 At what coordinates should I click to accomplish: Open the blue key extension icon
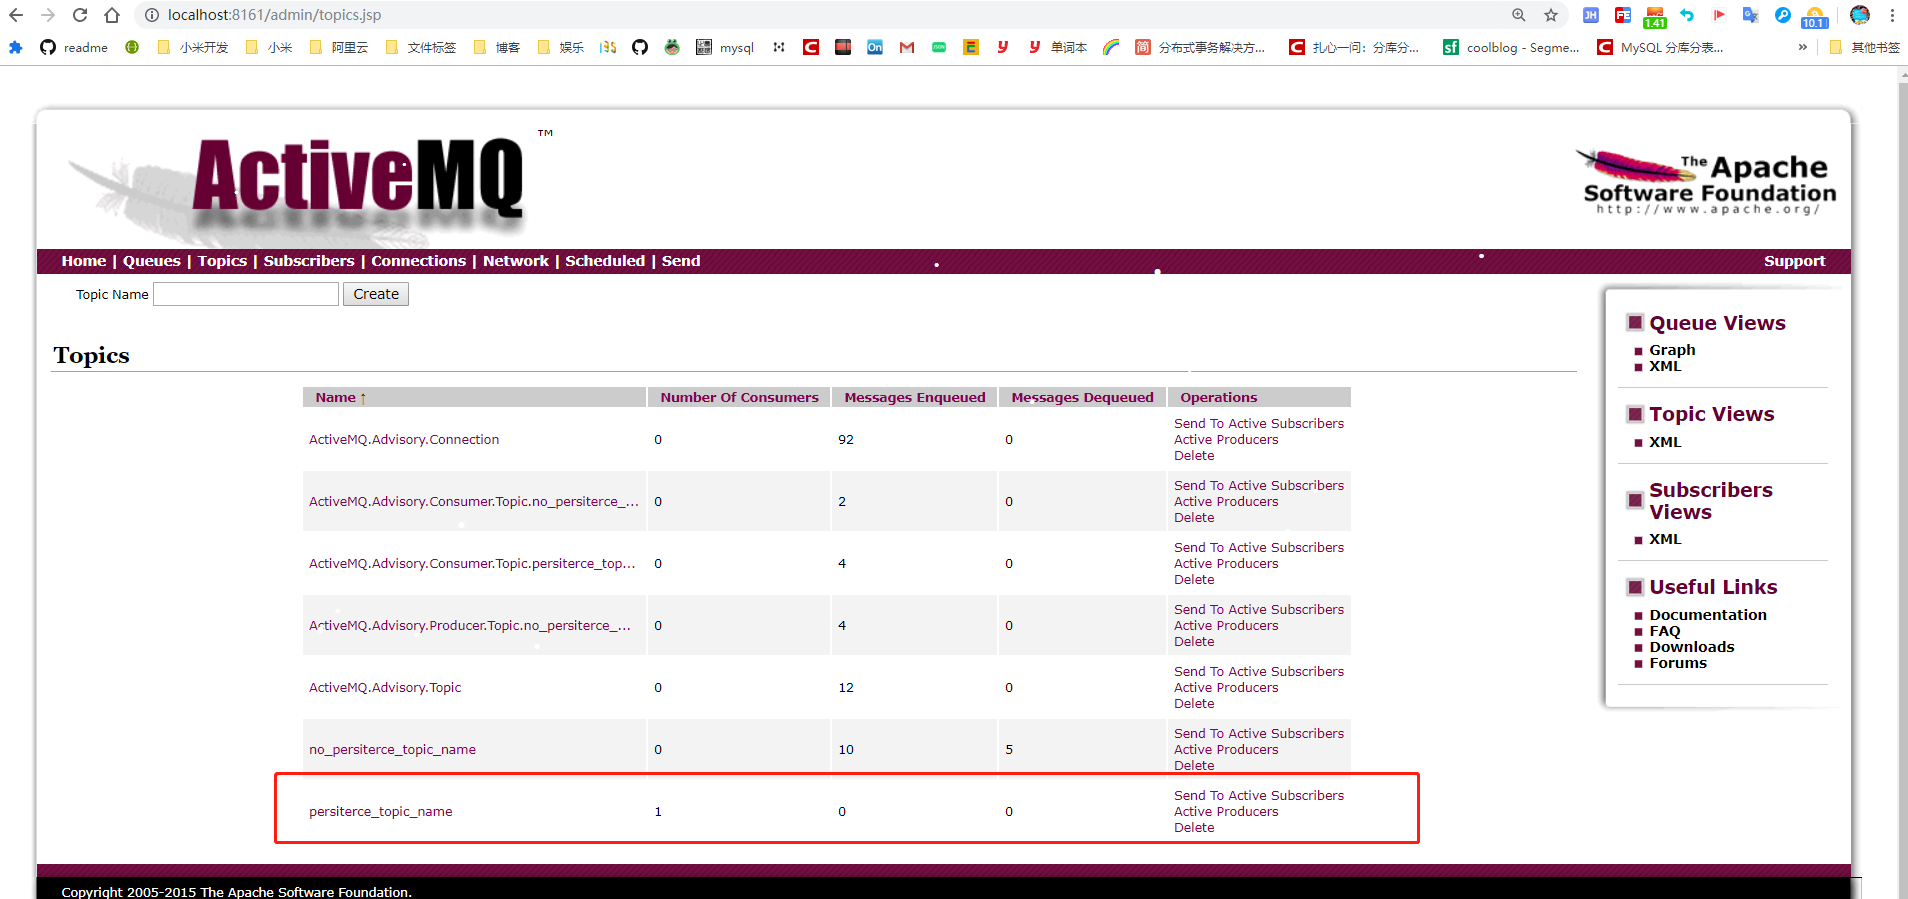coord(1783,15)
